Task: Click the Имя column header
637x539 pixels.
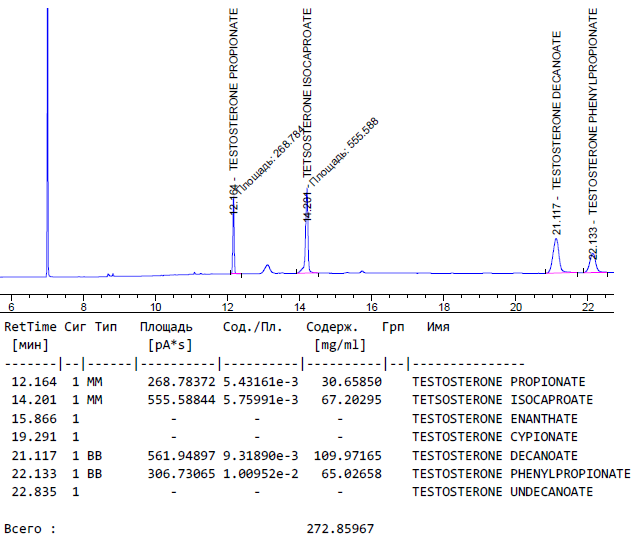Action: pos(438,327)
